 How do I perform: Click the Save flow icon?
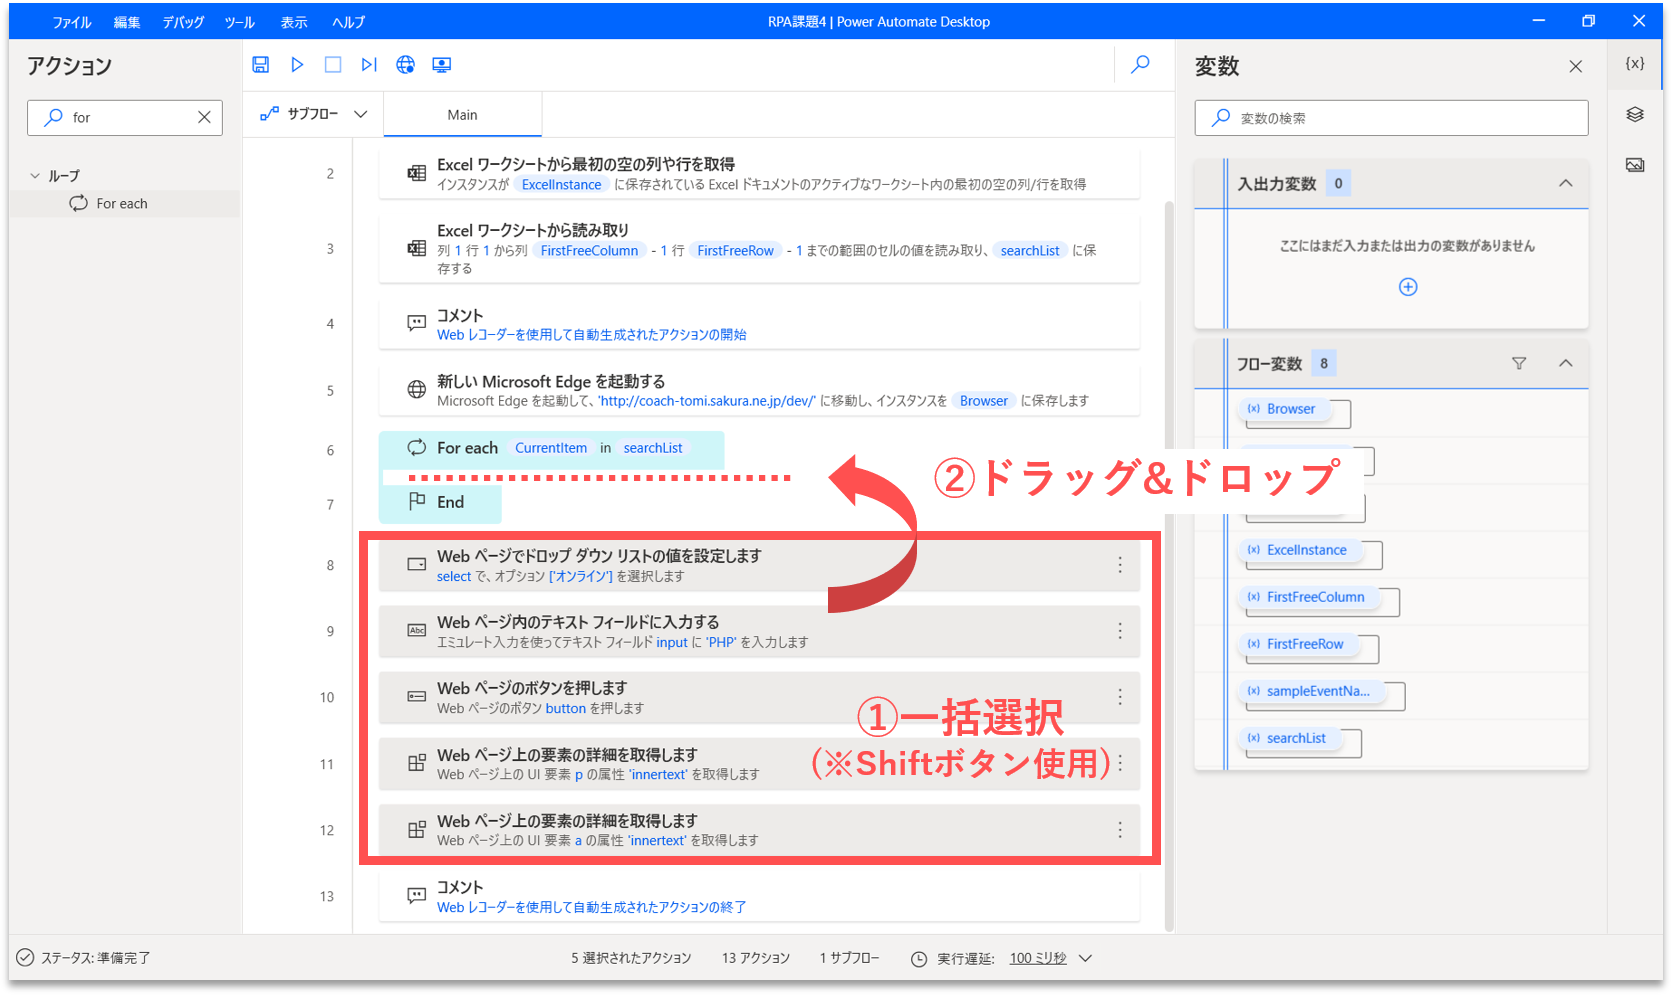click(260, 65)
